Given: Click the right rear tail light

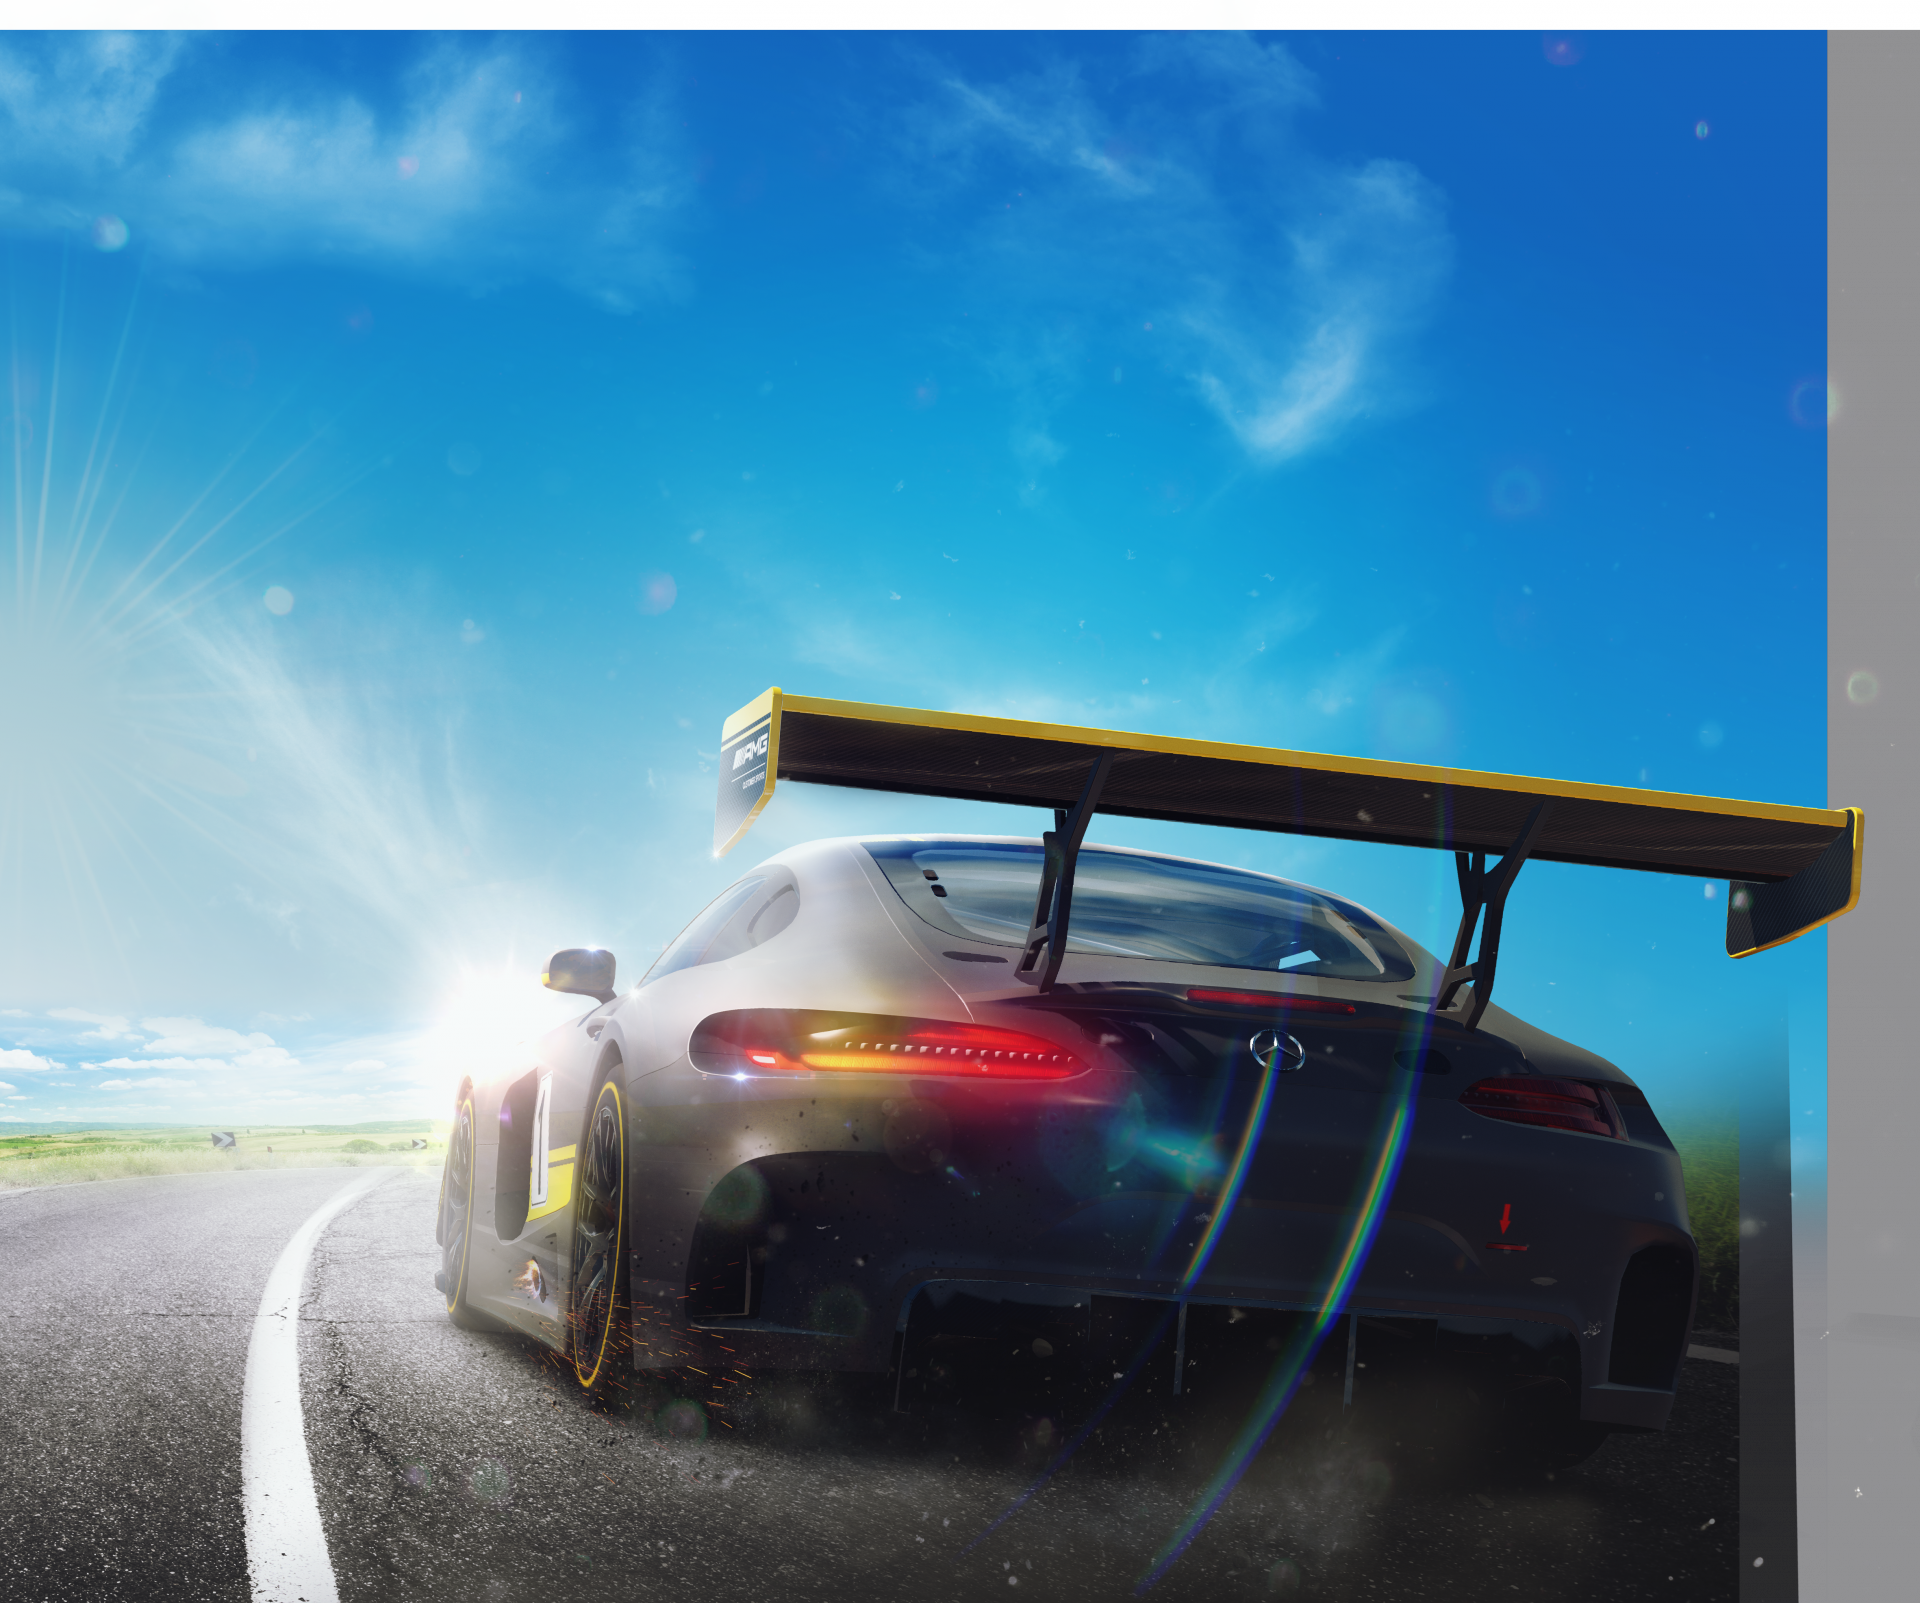Looking at the screenshot, I should coord(1540,1105).
